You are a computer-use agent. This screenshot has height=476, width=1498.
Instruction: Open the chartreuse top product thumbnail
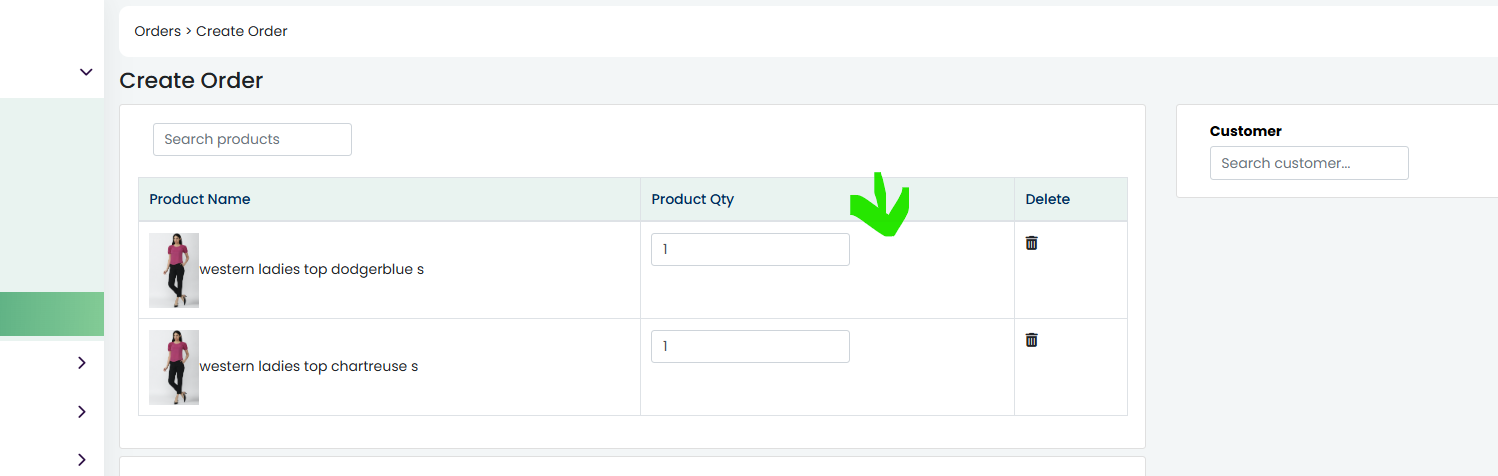174,367
